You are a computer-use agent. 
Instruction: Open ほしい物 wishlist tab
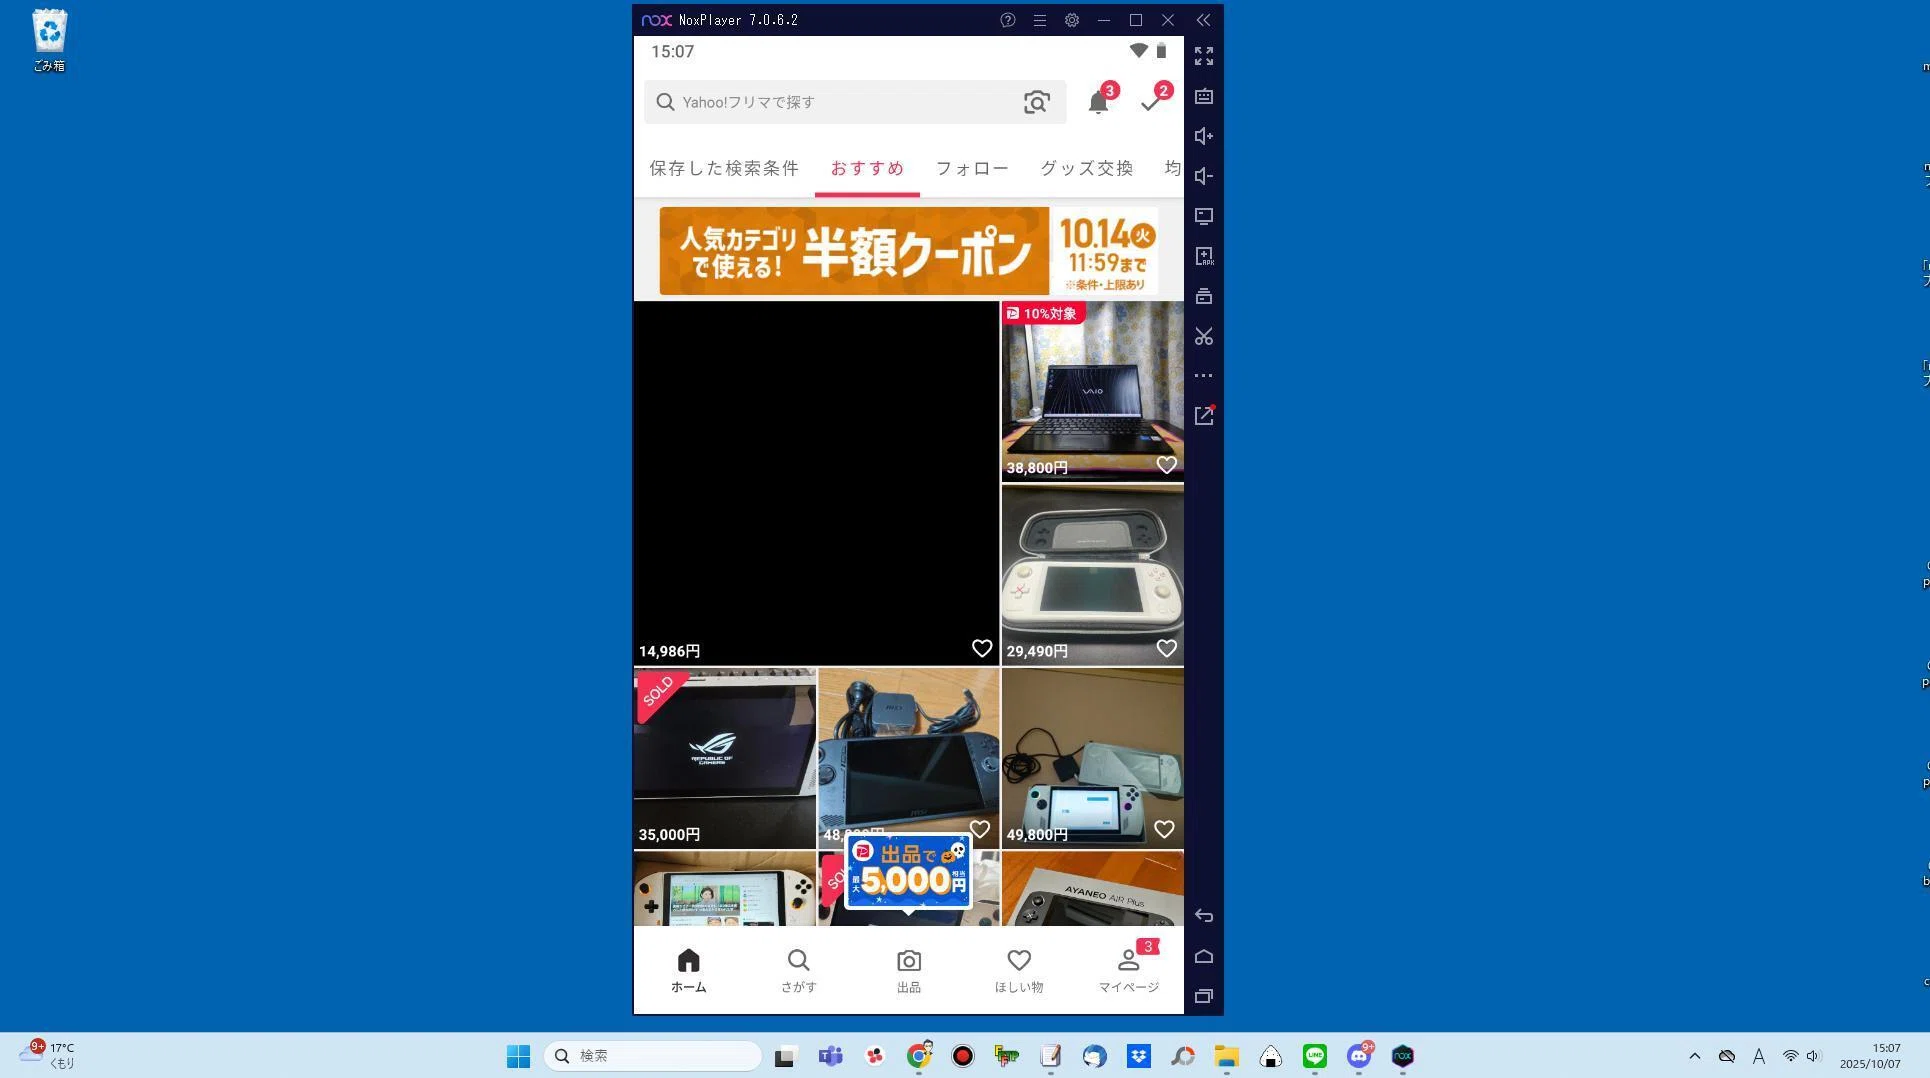pos(1018,971)
